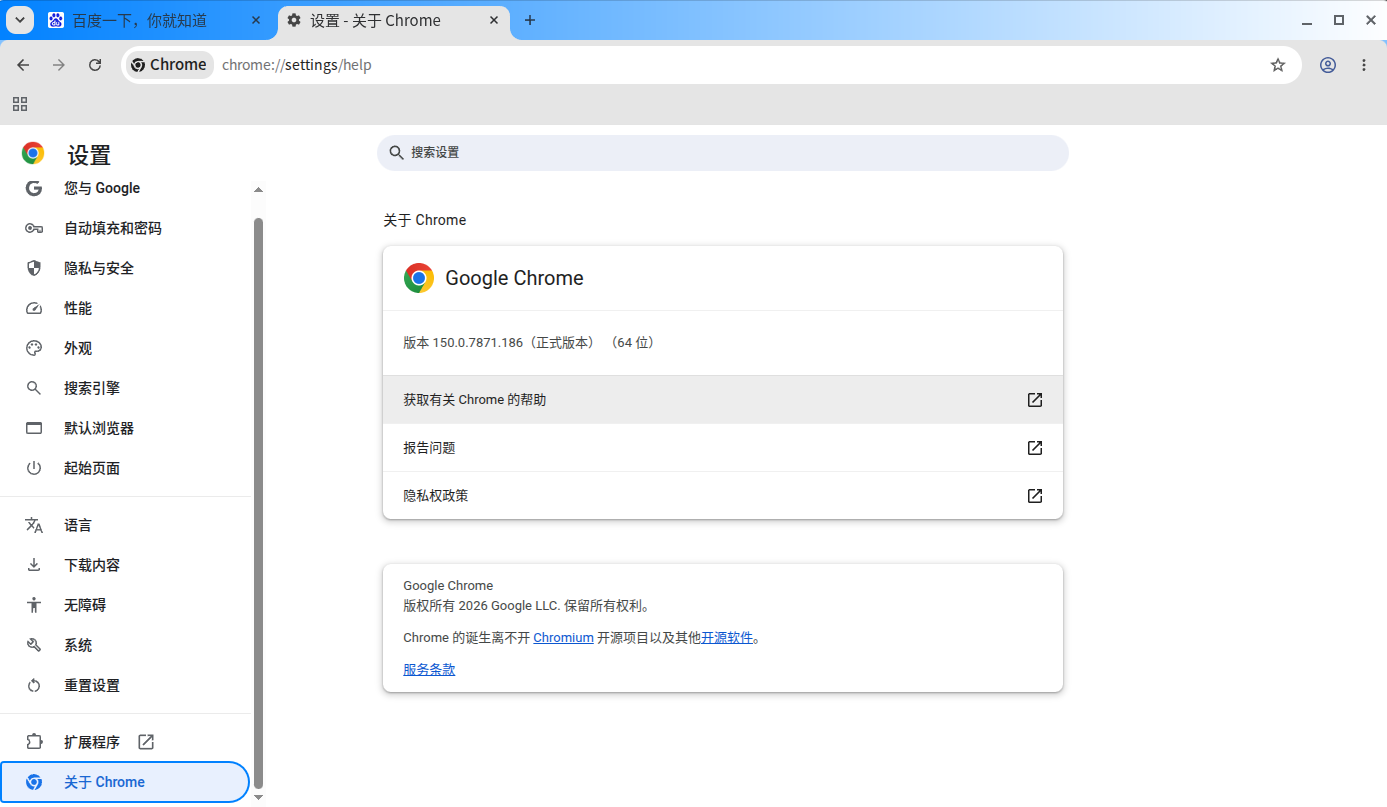The height and width of the screenshot is (807, 1387).
Task: Open the Chrome three-dot menu
Action: click(1364, 65)
